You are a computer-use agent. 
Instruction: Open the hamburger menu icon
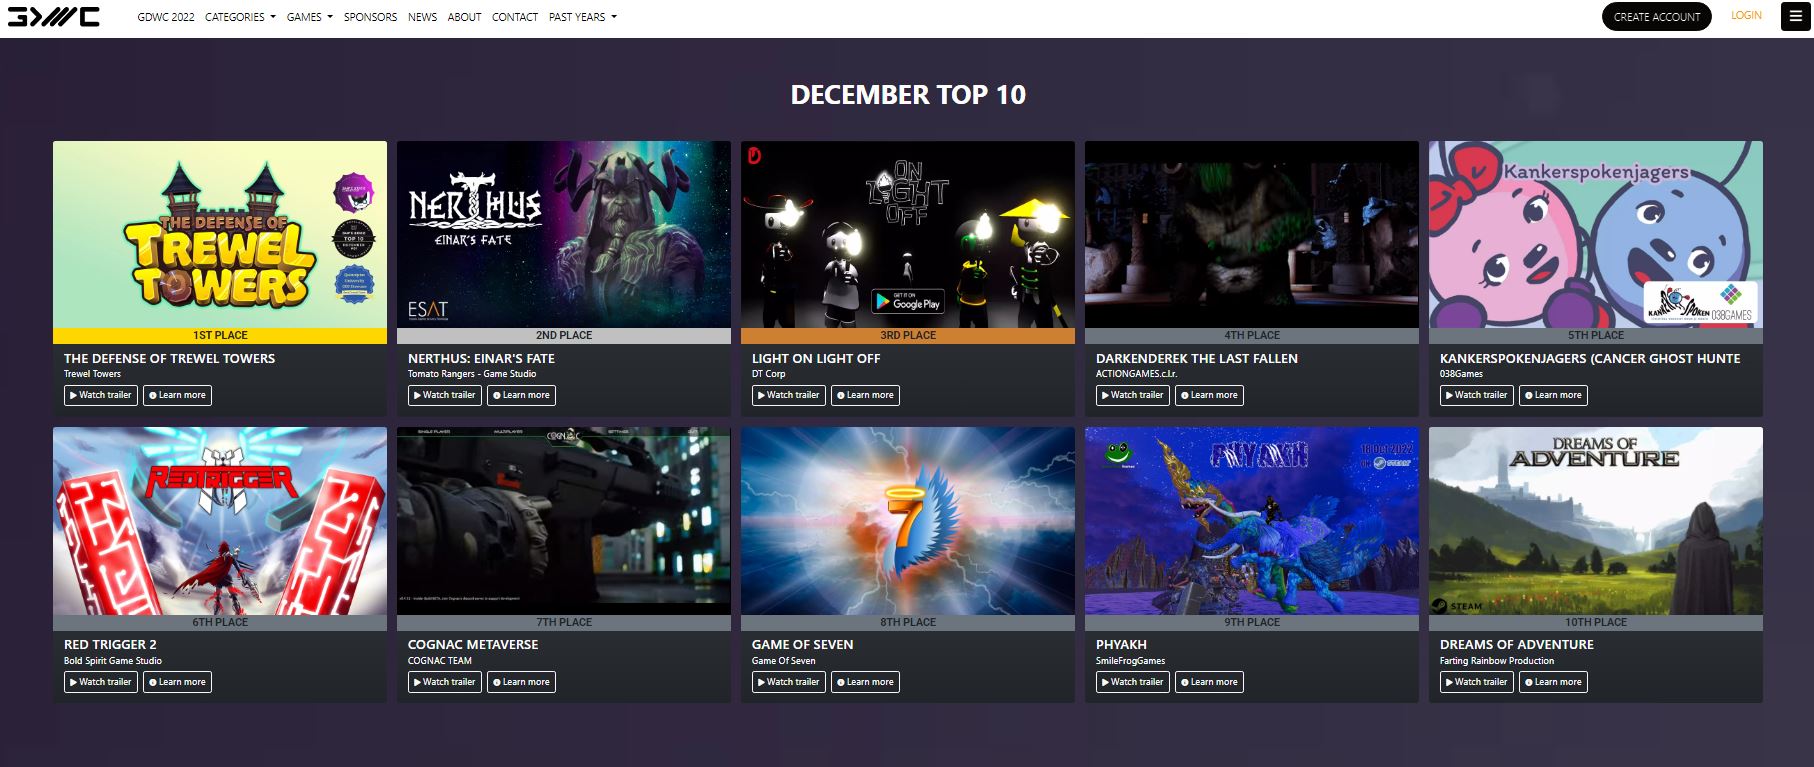pyautogui.click(x=1795, y=17)
